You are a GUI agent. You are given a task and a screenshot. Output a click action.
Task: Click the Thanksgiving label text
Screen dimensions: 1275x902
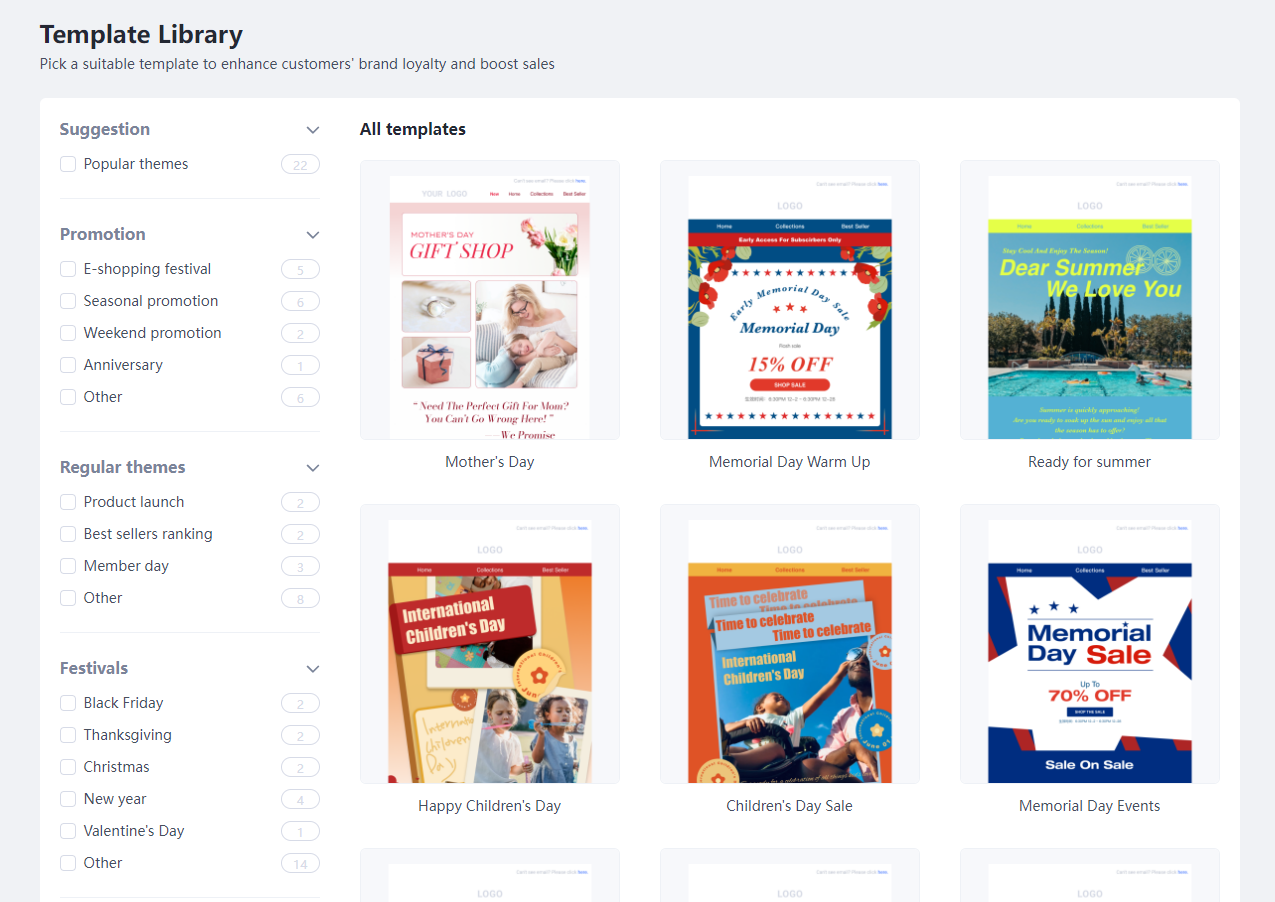click(128, 735)
